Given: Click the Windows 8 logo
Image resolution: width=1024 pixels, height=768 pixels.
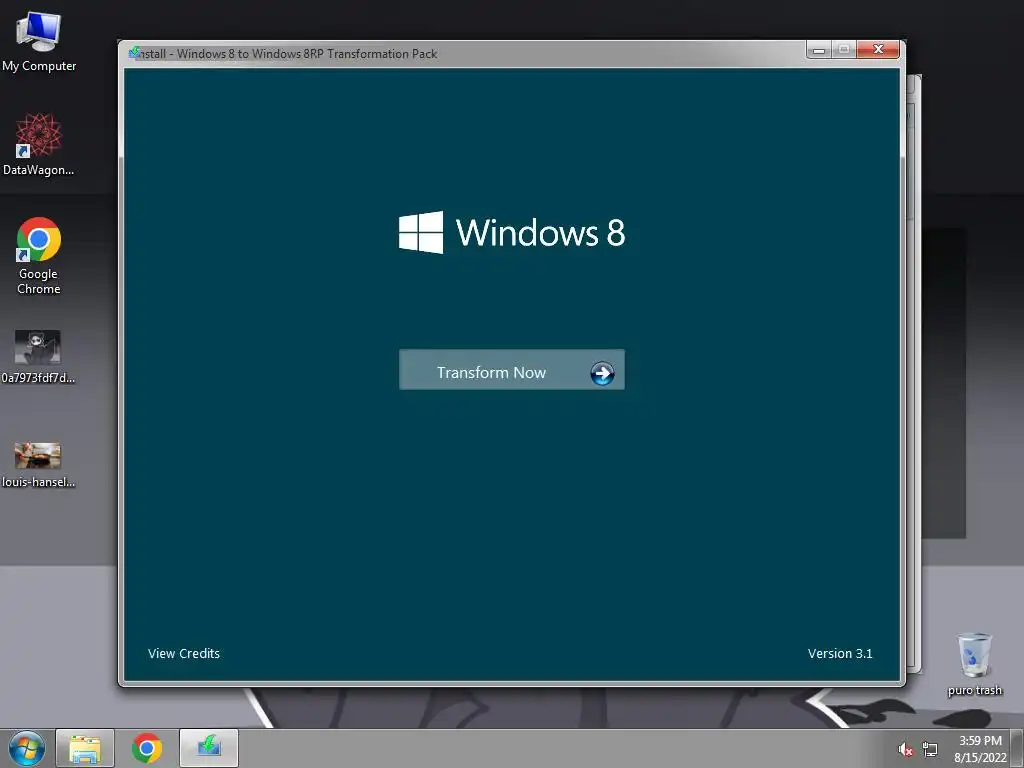Looking at the screenshot, I should click(511, 232).
